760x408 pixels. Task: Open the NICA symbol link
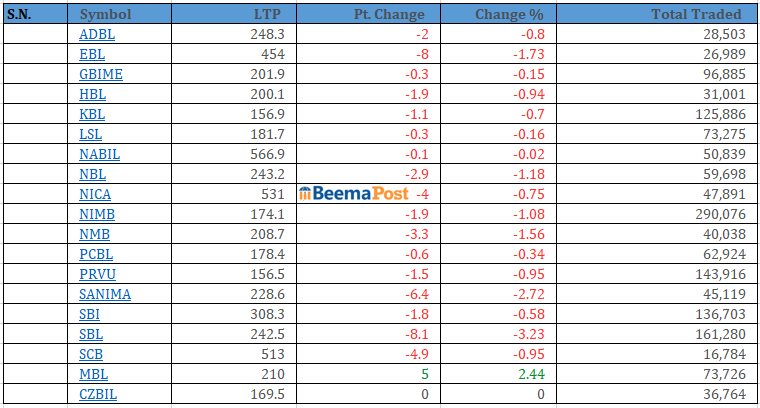[x=96, y=194]
